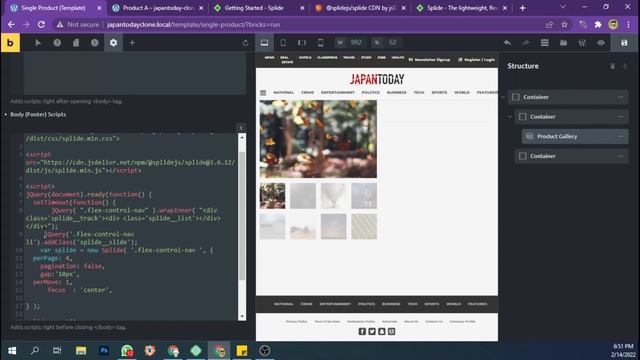
Task: Open Windows Start menu
Action: pyautogui.click(x=12, y=351)
